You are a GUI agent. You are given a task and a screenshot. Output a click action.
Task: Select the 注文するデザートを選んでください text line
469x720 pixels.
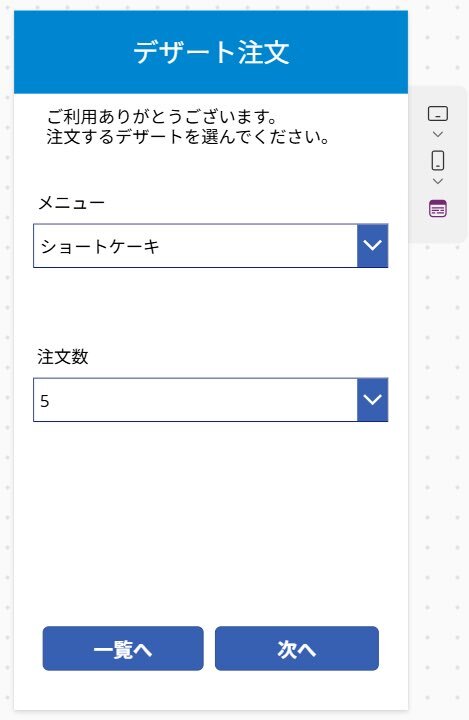coord(188,137)
